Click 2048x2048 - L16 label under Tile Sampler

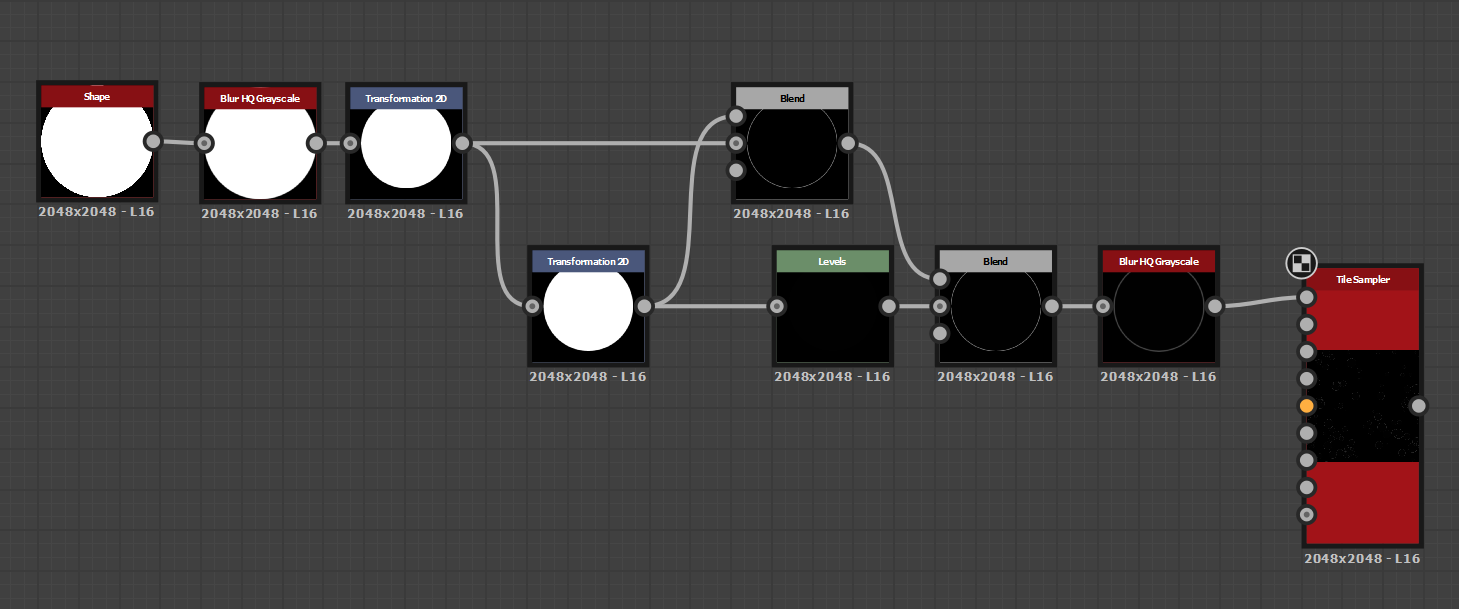pyautogui.click(x=1362, y=558)
